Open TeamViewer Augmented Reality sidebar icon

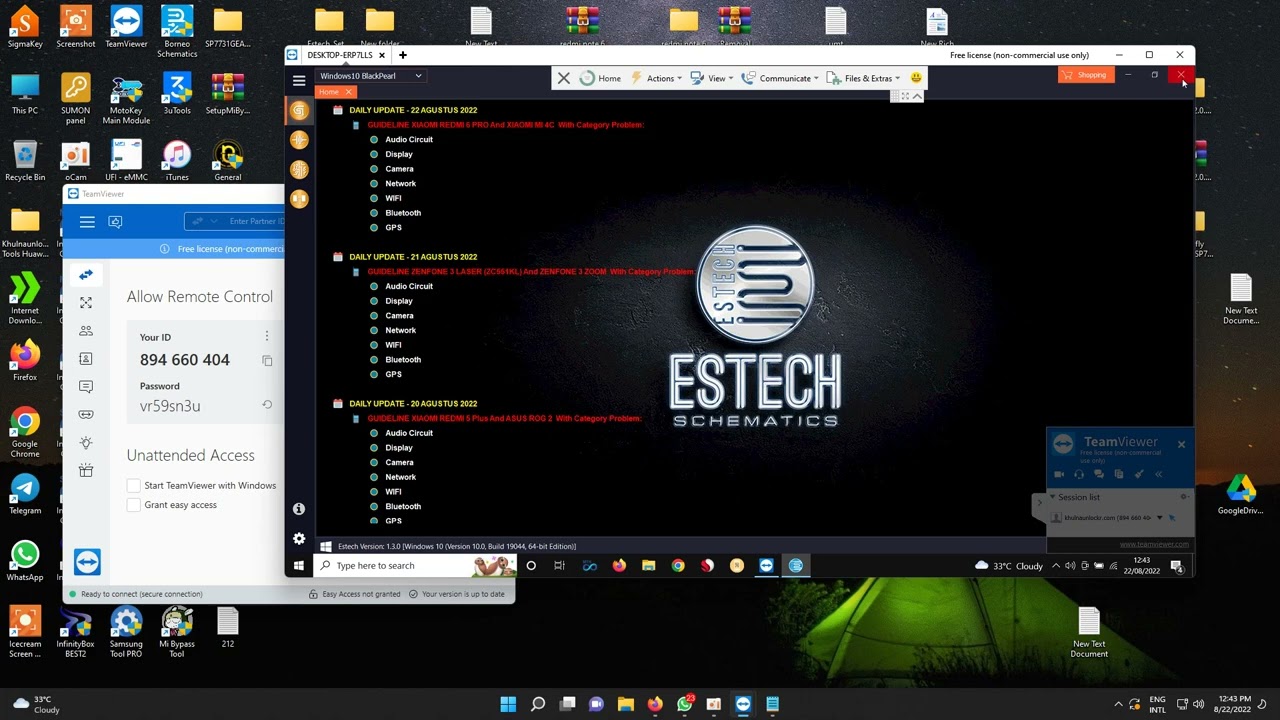point(86,414)
